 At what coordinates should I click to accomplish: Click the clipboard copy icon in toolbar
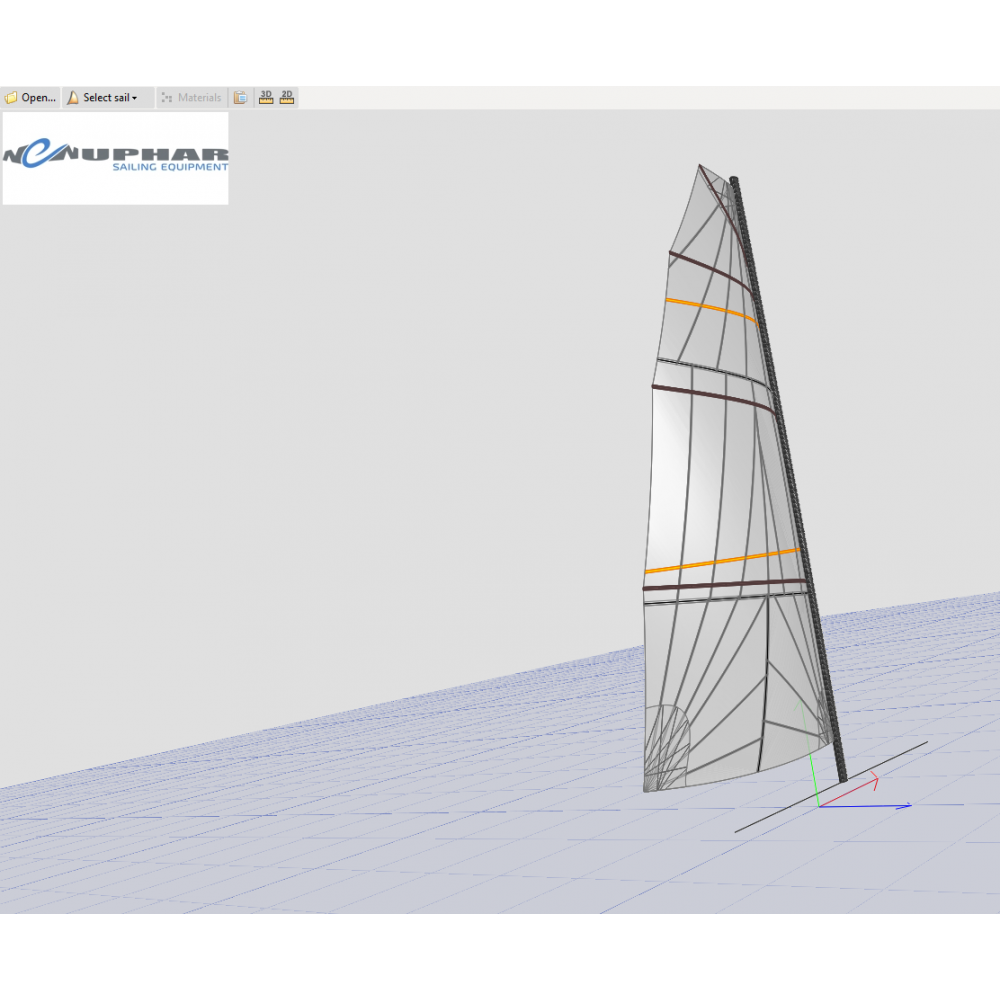coord(240,98)
